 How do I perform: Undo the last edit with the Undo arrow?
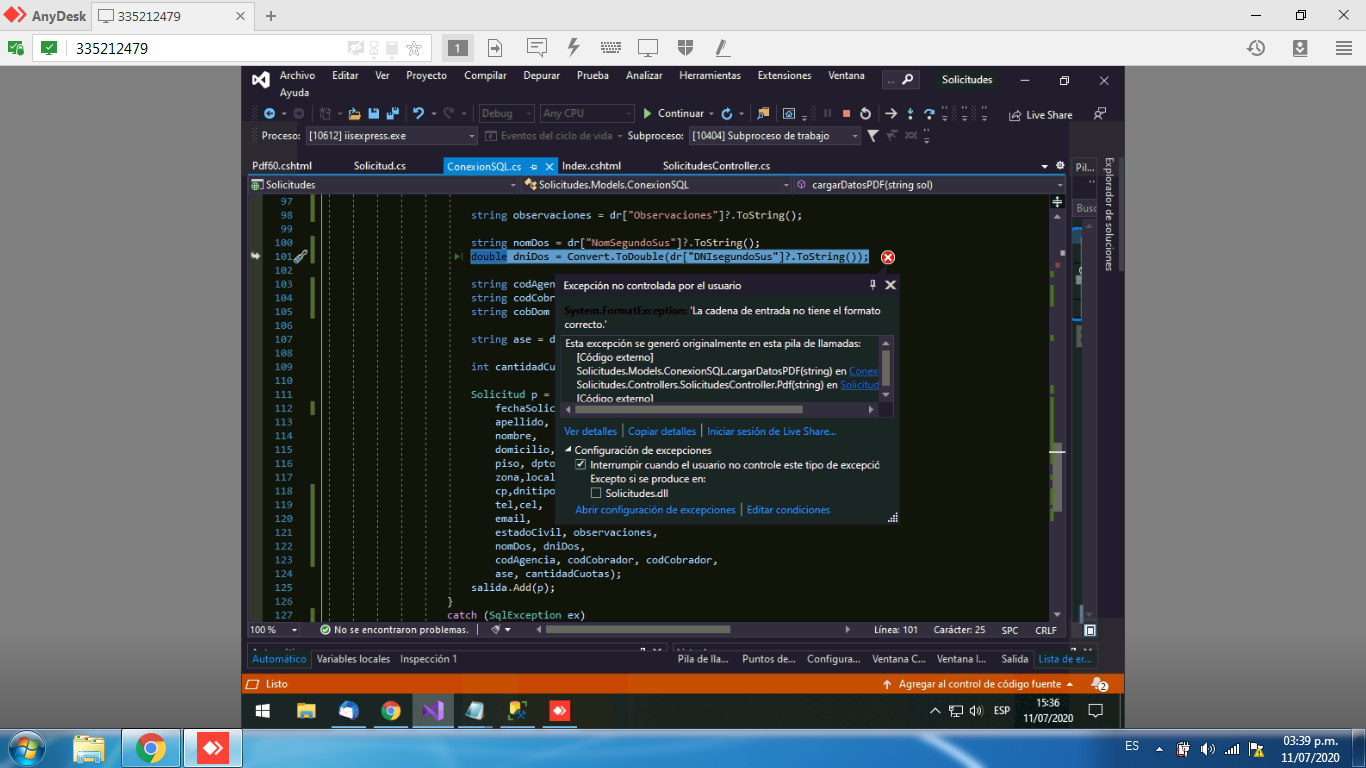[x=418, y=114]
